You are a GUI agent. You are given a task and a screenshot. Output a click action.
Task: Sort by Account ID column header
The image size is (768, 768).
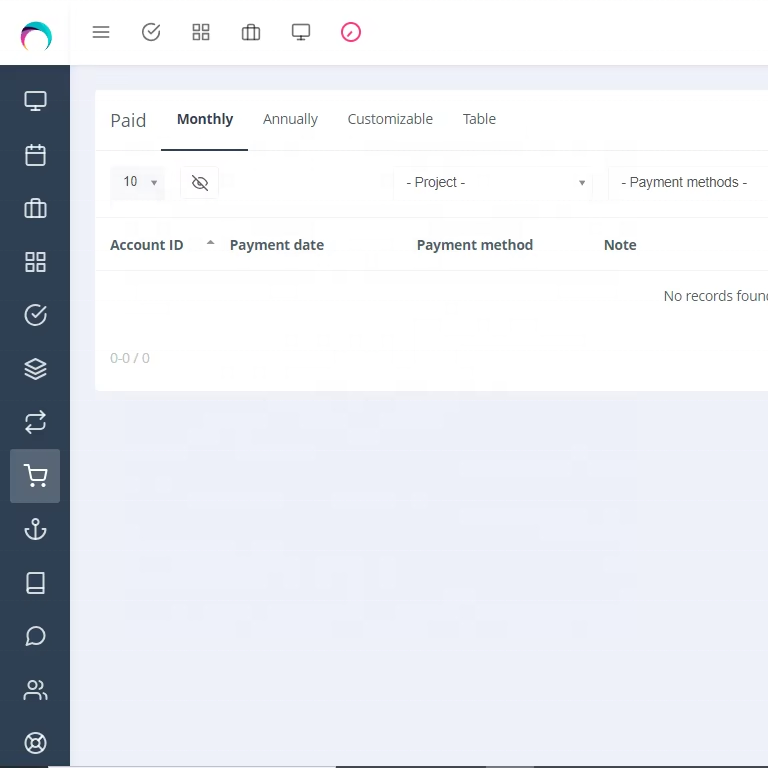coord(147,245)
